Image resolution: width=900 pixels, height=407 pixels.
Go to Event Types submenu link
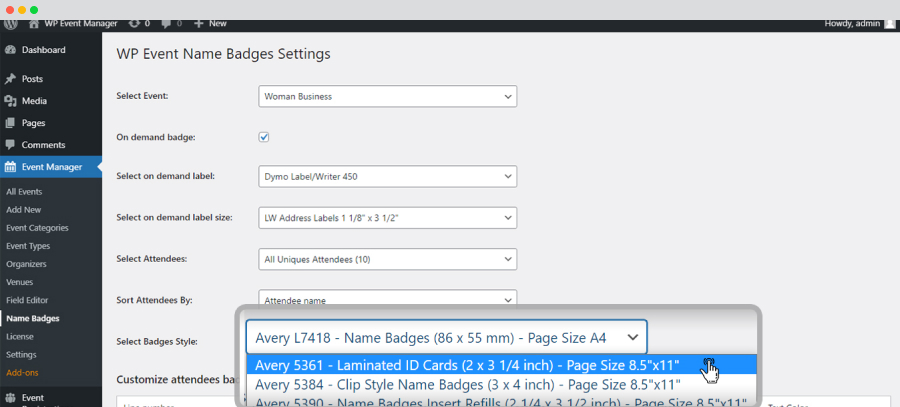(x=28, y=246)
